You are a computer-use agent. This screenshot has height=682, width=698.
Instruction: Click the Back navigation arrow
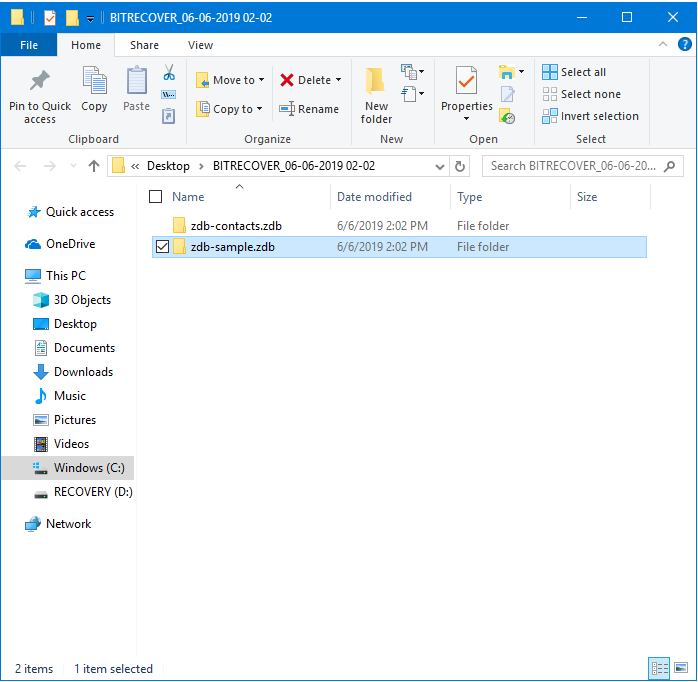coord(20,166)
